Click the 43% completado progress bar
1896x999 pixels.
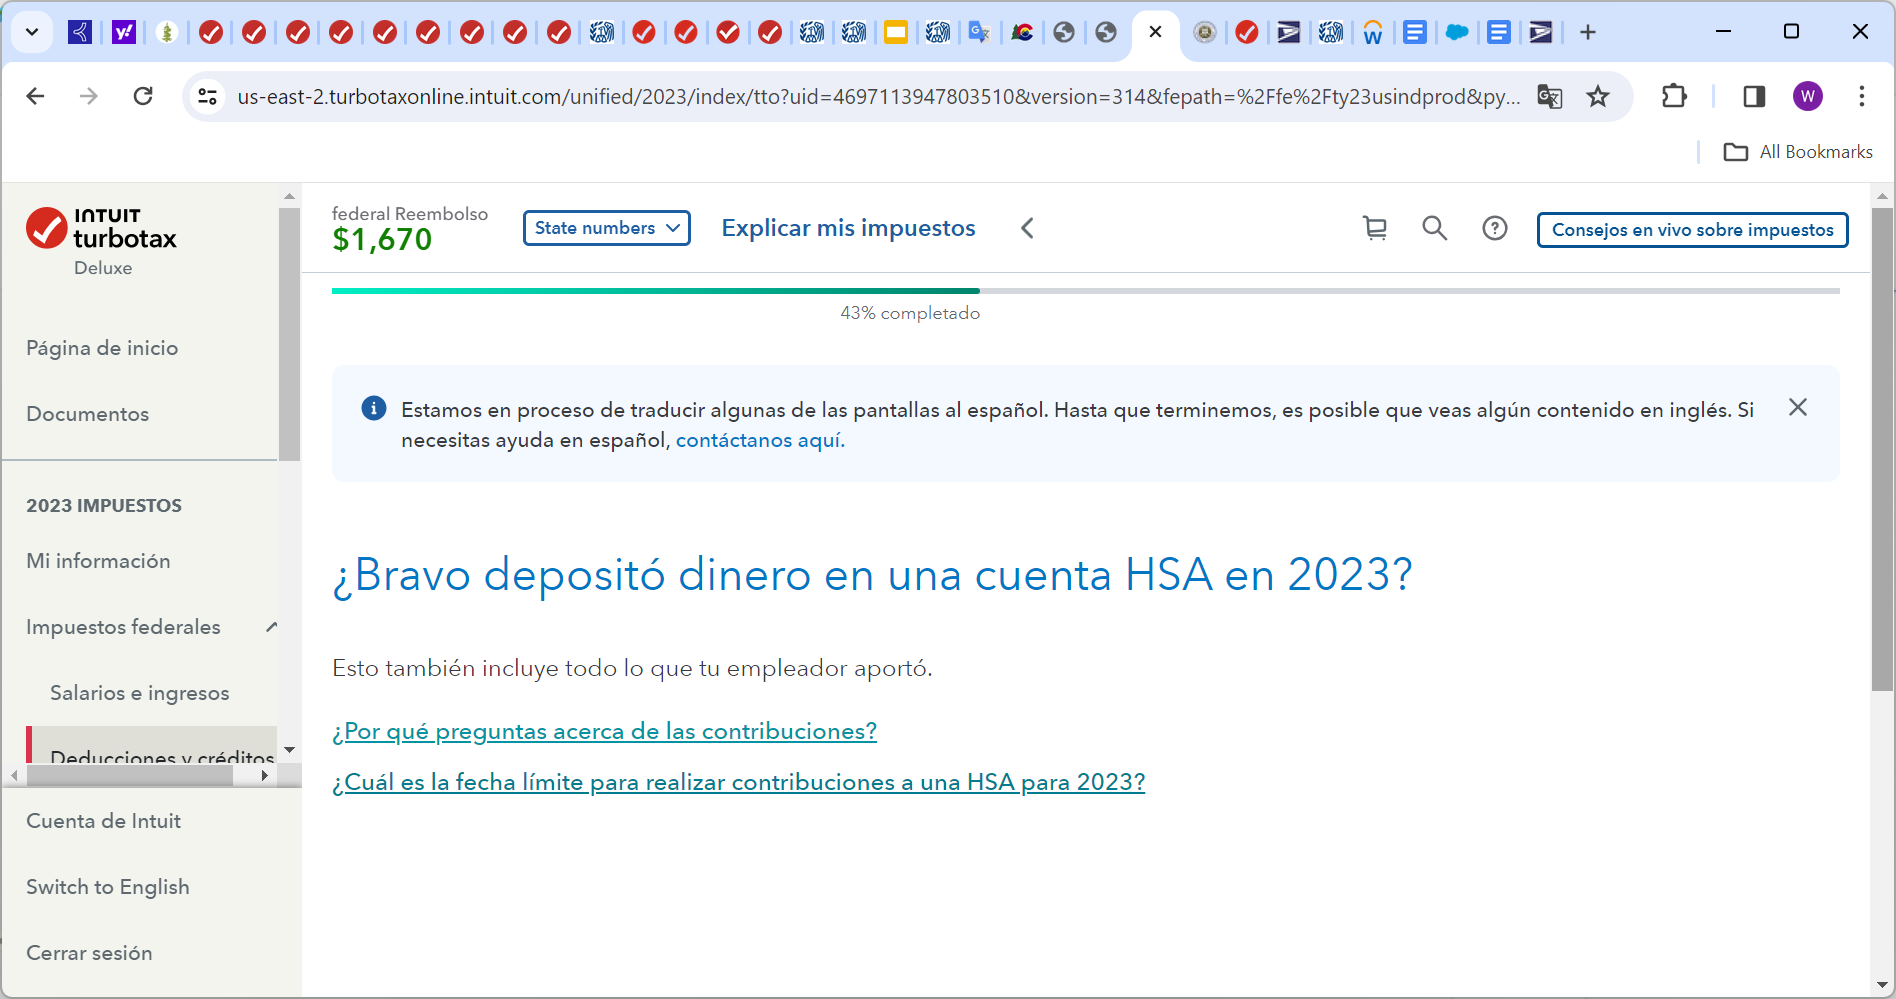pos(1085,291)
